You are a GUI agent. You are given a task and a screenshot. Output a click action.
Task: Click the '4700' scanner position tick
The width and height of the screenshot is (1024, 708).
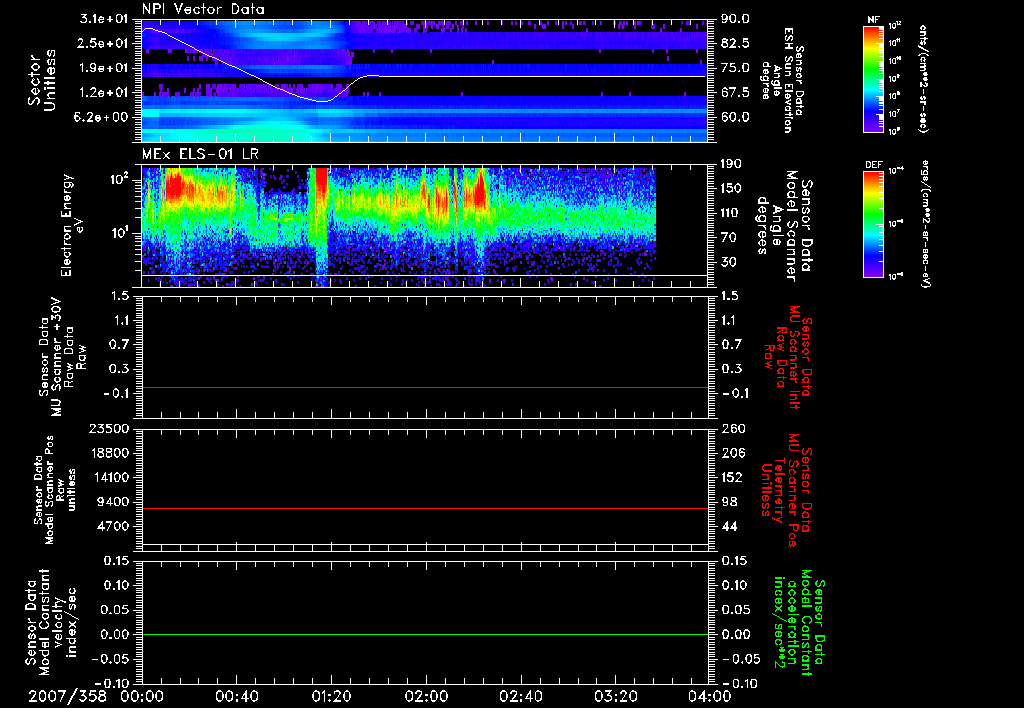click(113, 526)
